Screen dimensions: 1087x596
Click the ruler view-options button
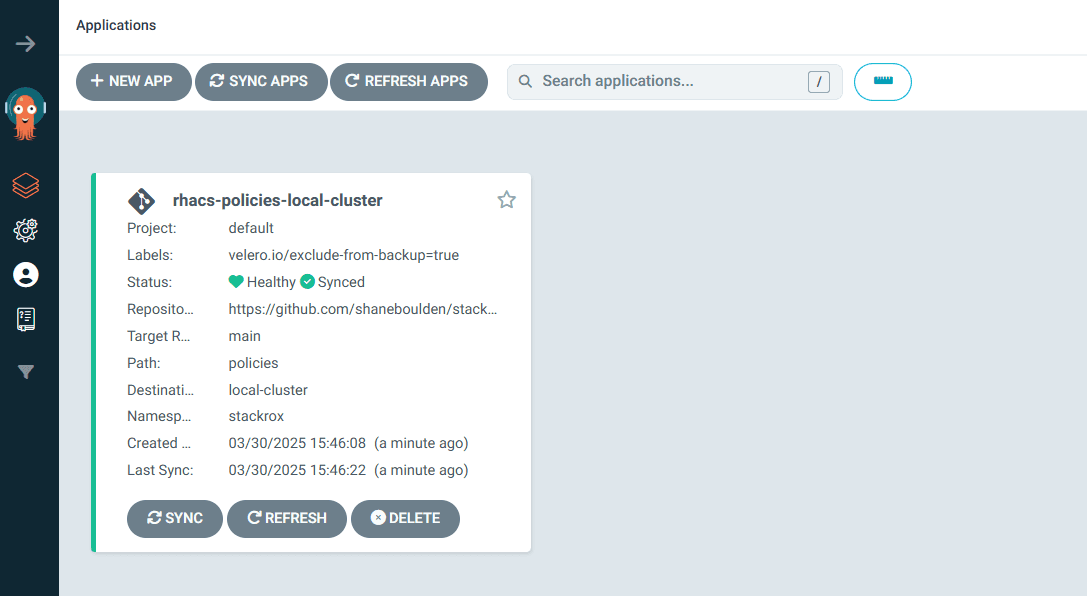point(882,82)
